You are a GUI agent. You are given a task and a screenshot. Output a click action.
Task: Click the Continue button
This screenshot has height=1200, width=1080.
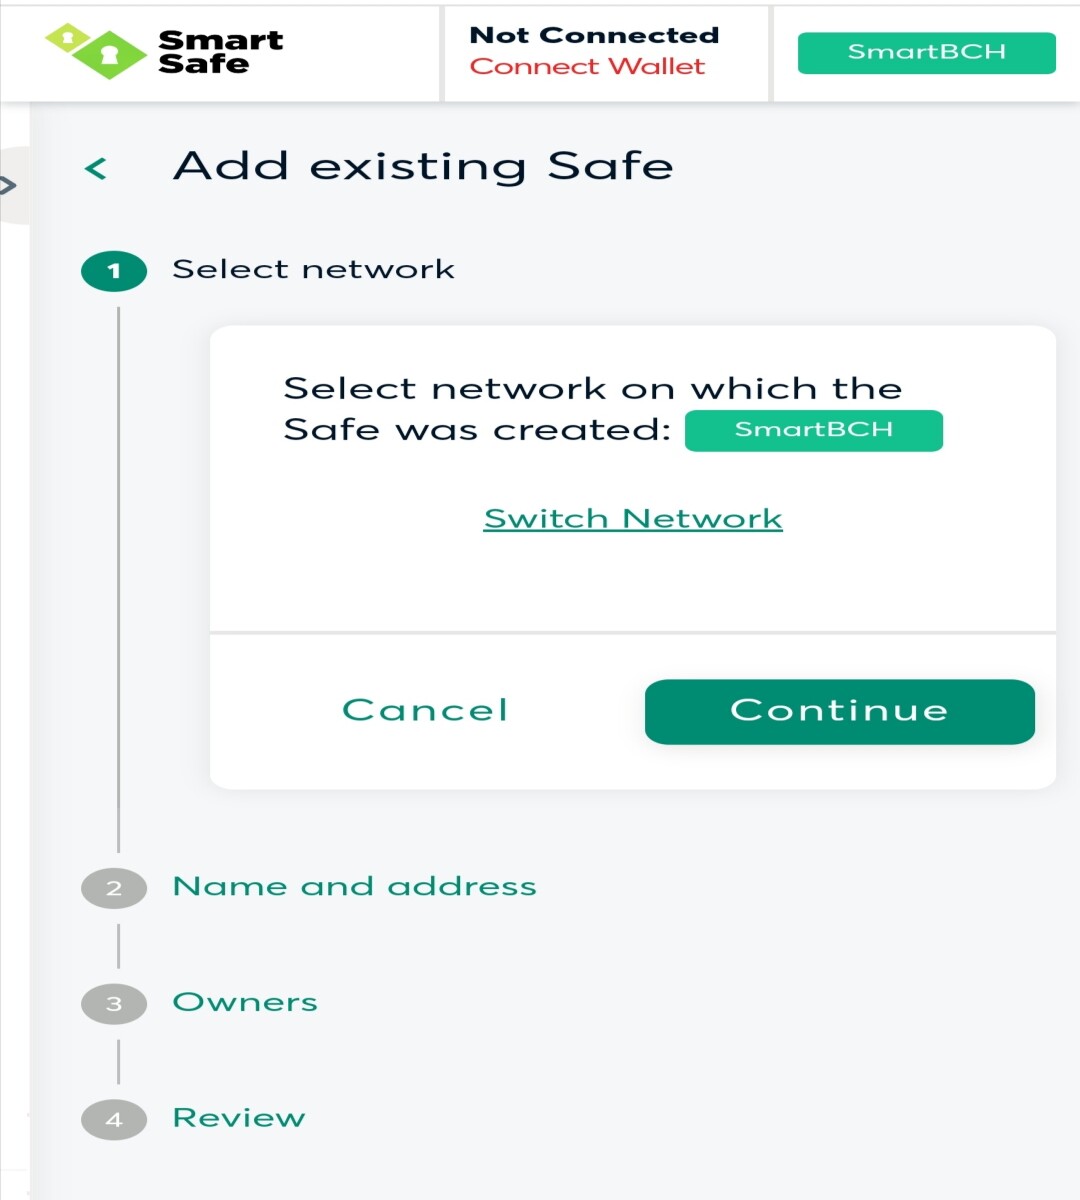click(x=839, y=711)
